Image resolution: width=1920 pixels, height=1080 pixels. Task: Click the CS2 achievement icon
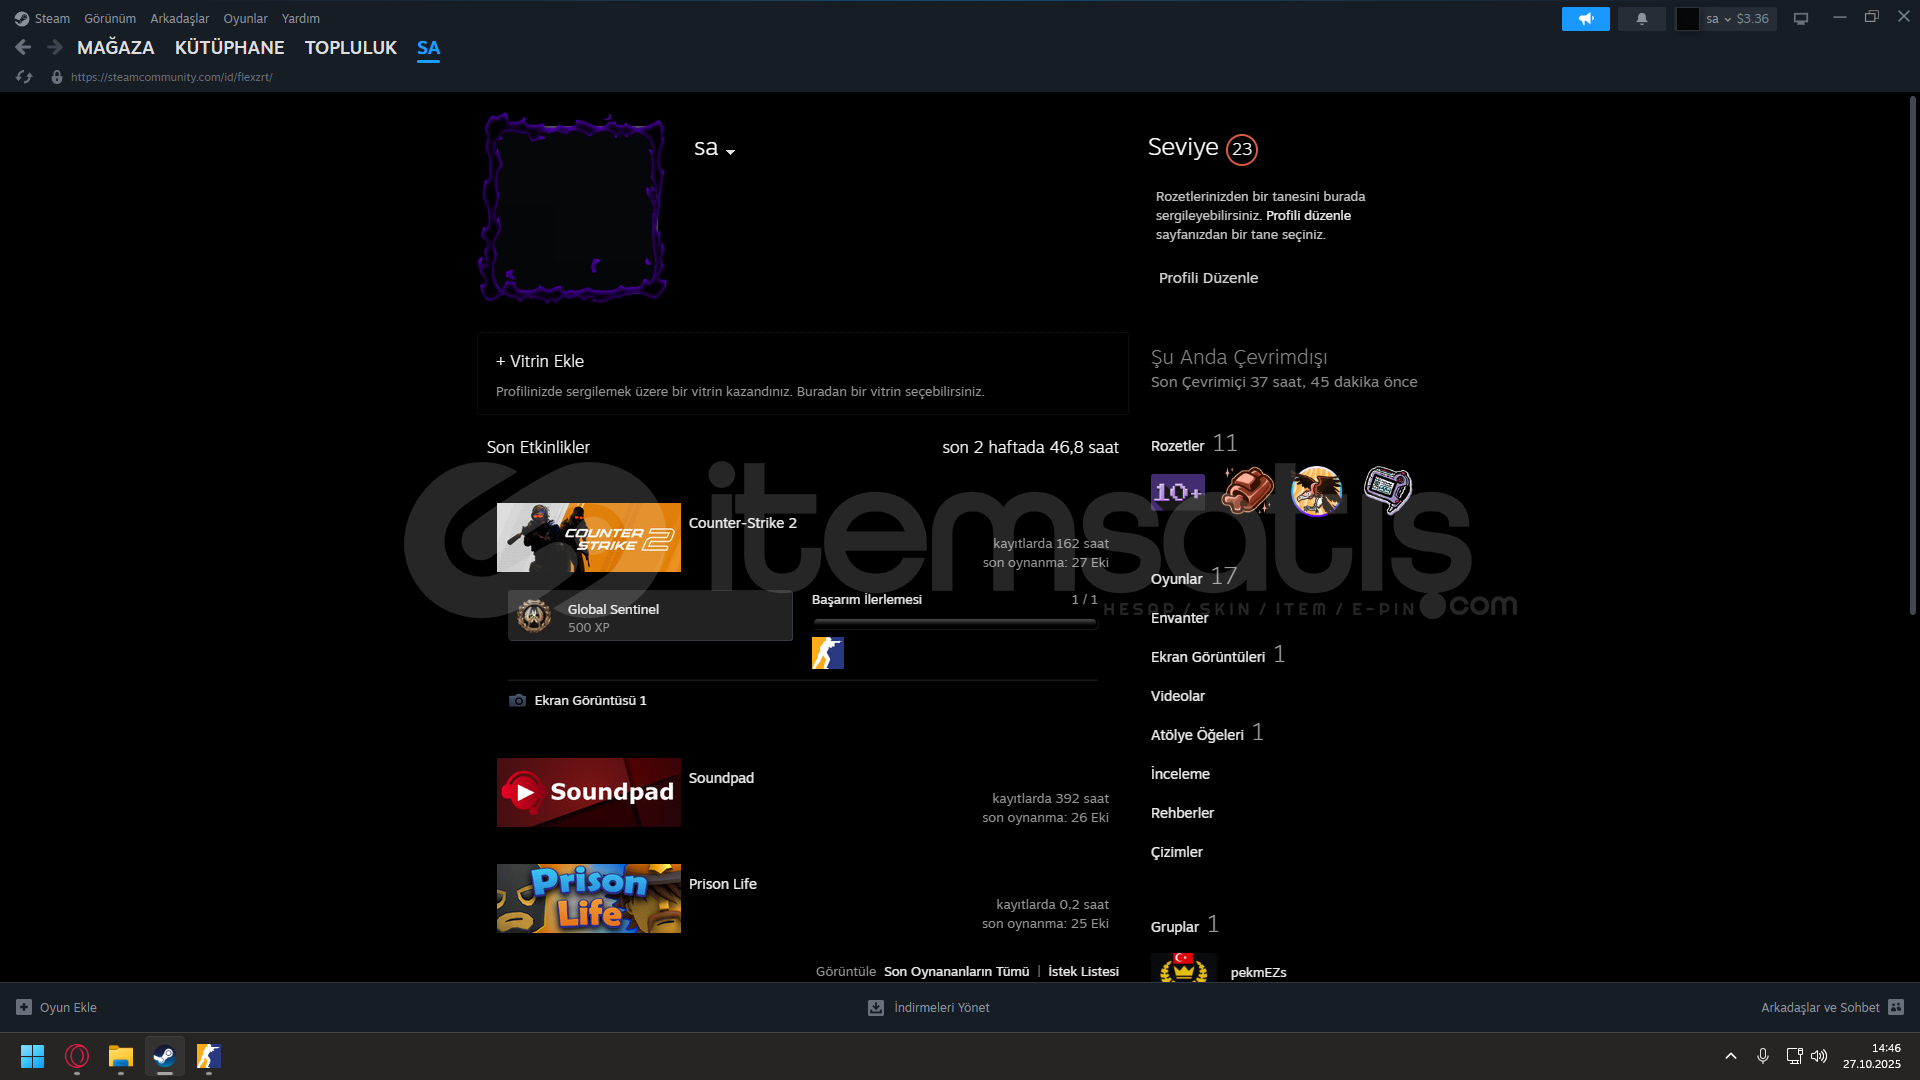(x=827, y=653)
